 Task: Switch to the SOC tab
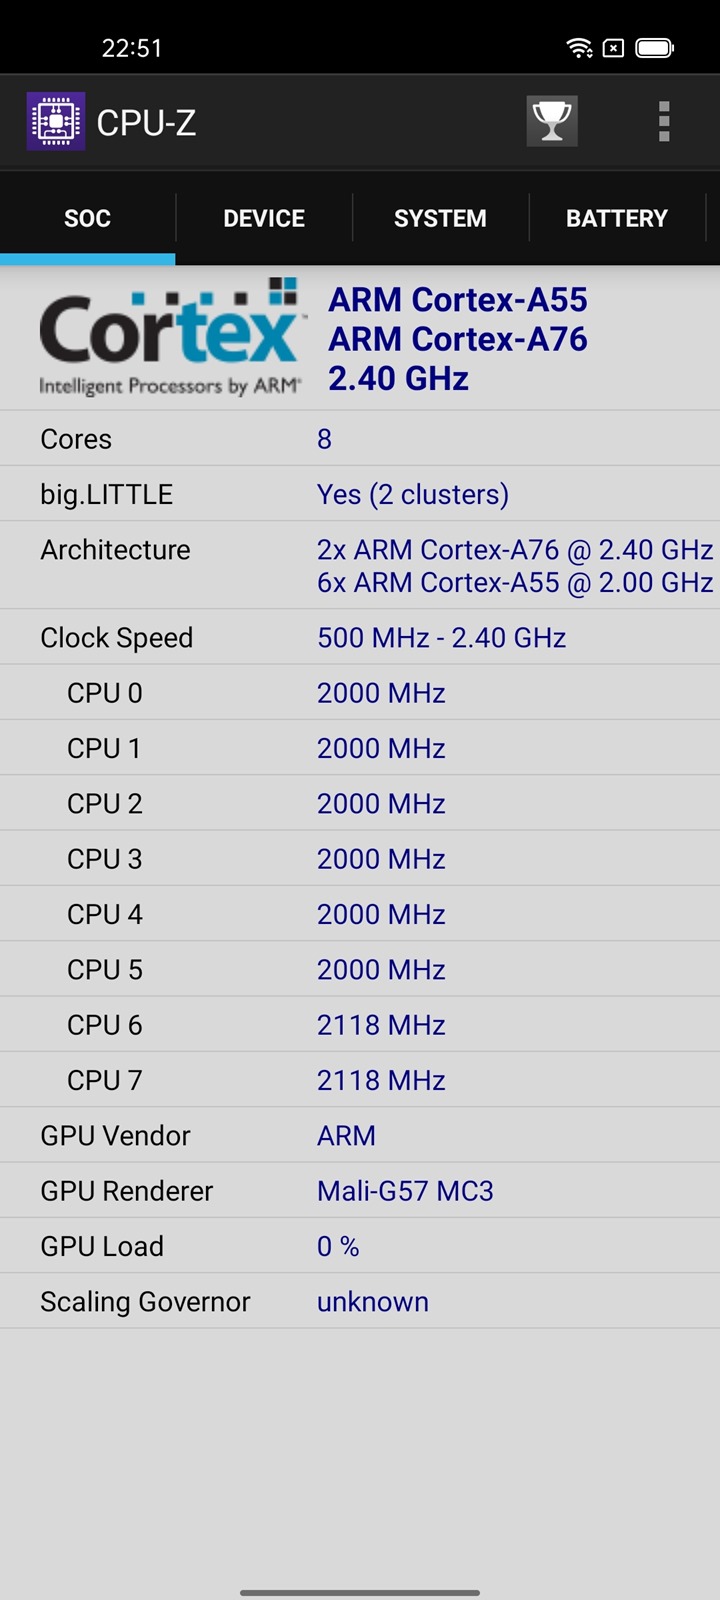click(x=87, y=218)
